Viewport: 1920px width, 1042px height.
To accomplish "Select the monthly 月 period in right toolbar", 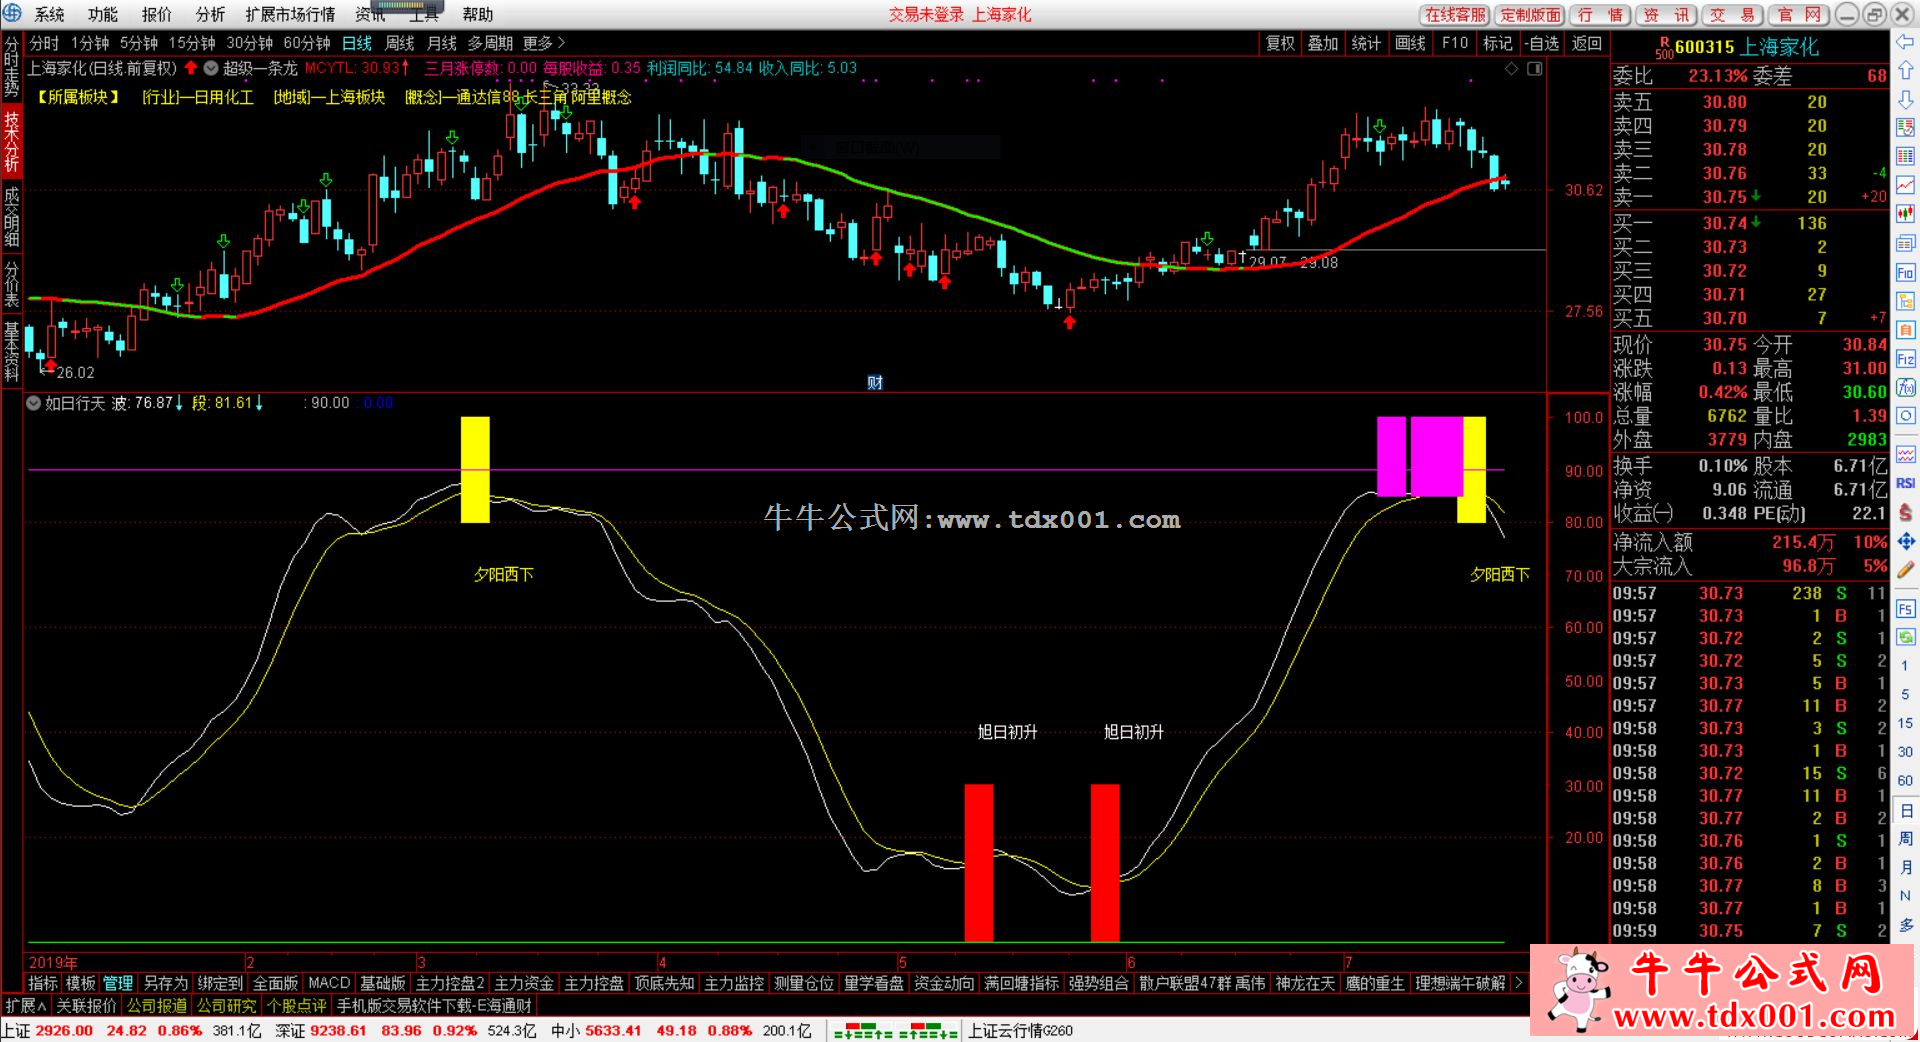I will [x=1905, y=867].
